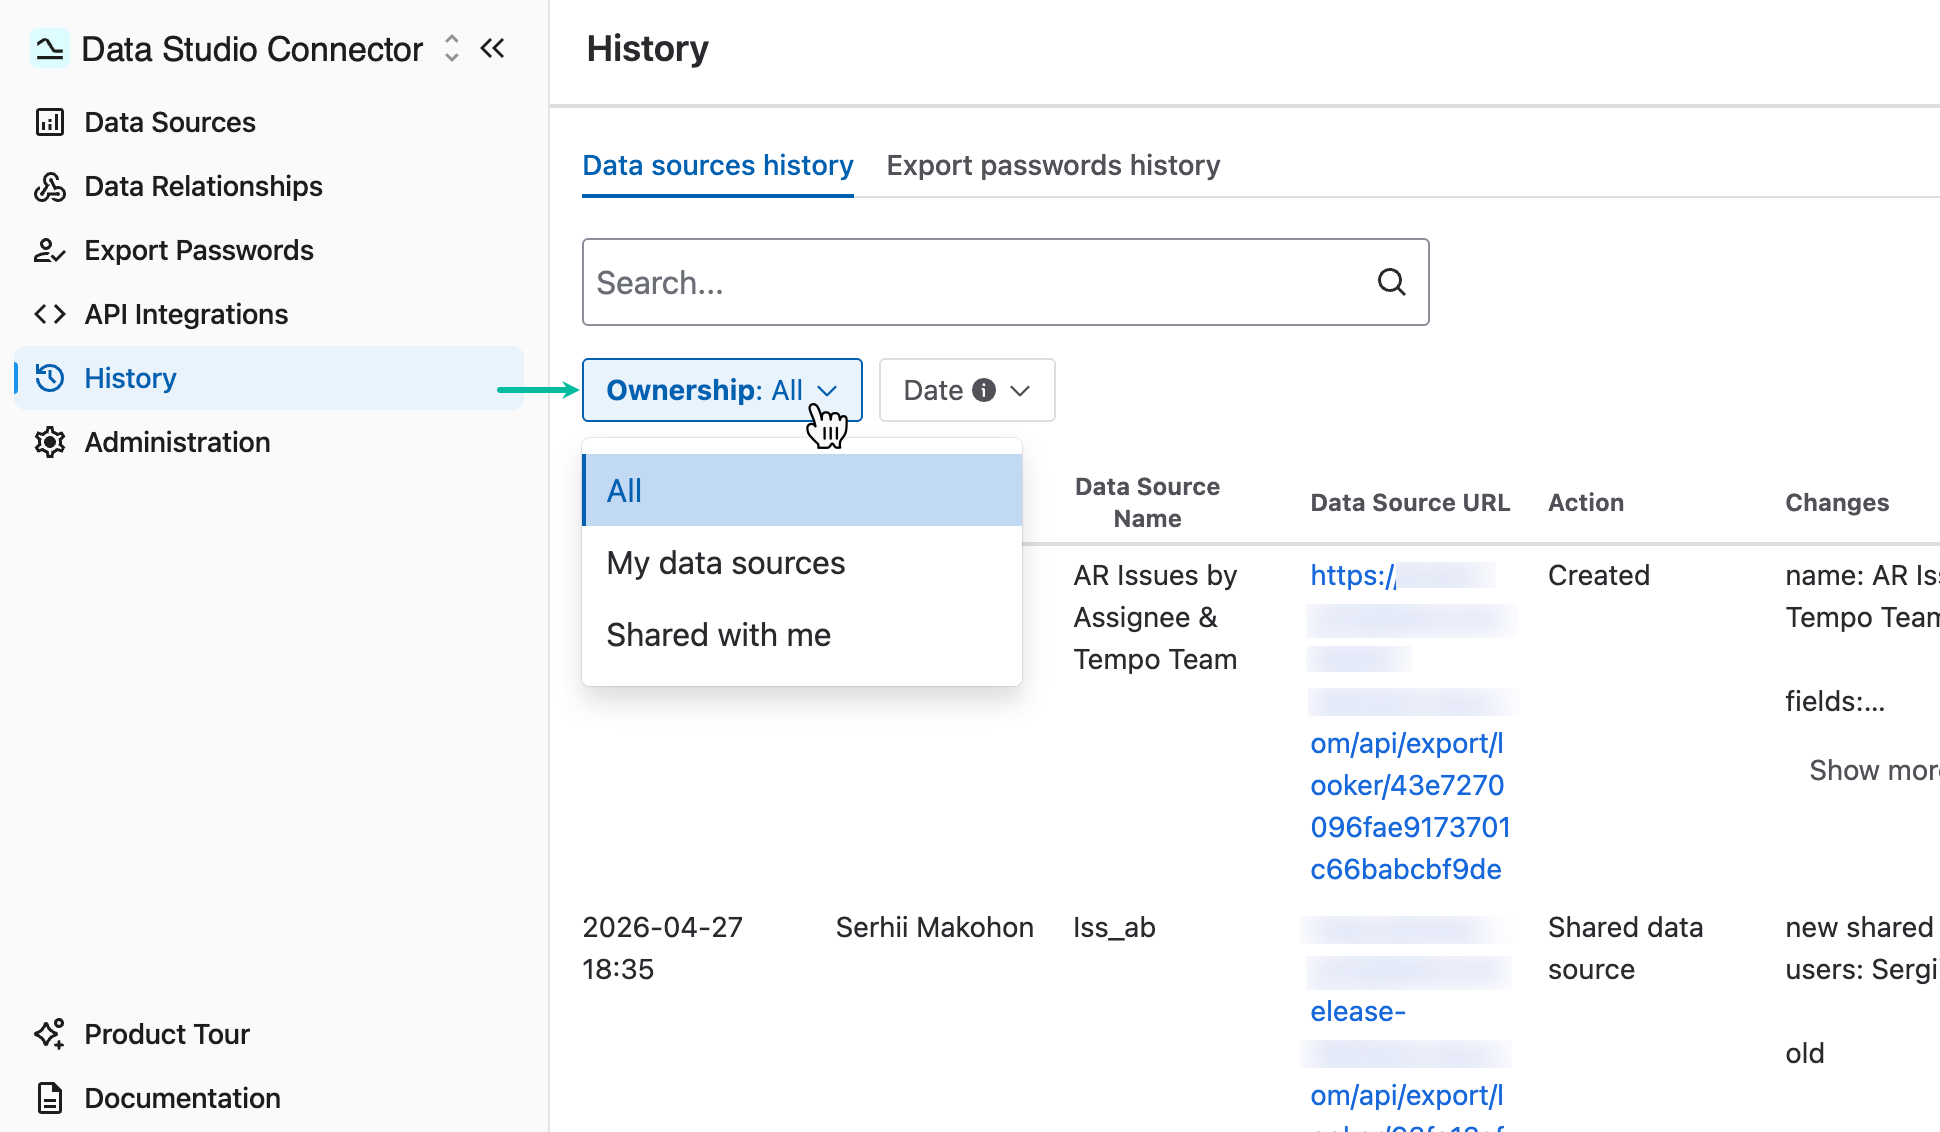The image size is (1940, 1132).
Task: Click the Data Studio Connector app title
Action: (252, 48)
